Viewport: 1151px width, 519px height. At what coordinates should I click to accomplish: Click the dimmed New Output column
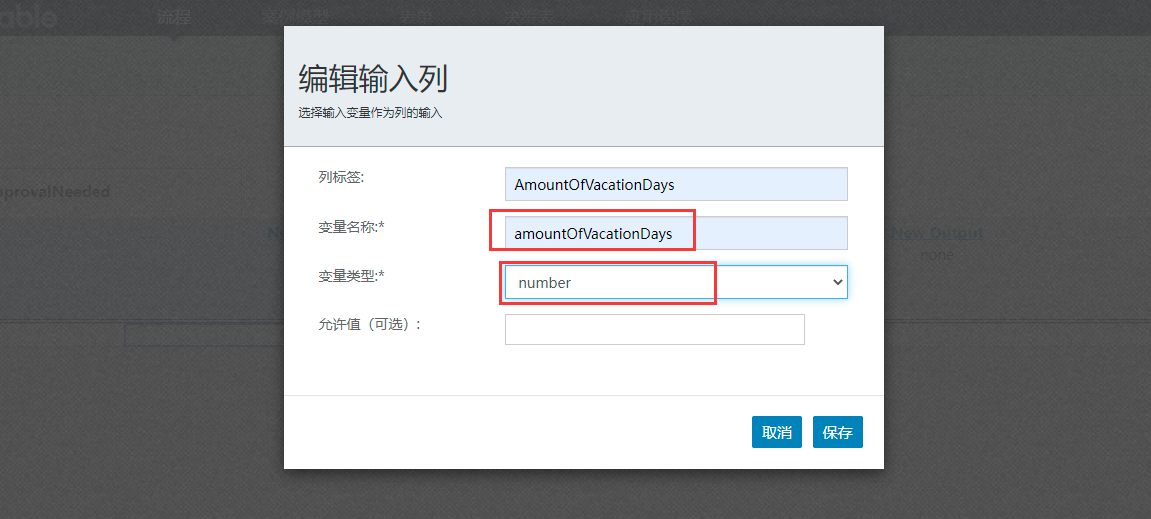pyautogui.click(x=937, y=234)
